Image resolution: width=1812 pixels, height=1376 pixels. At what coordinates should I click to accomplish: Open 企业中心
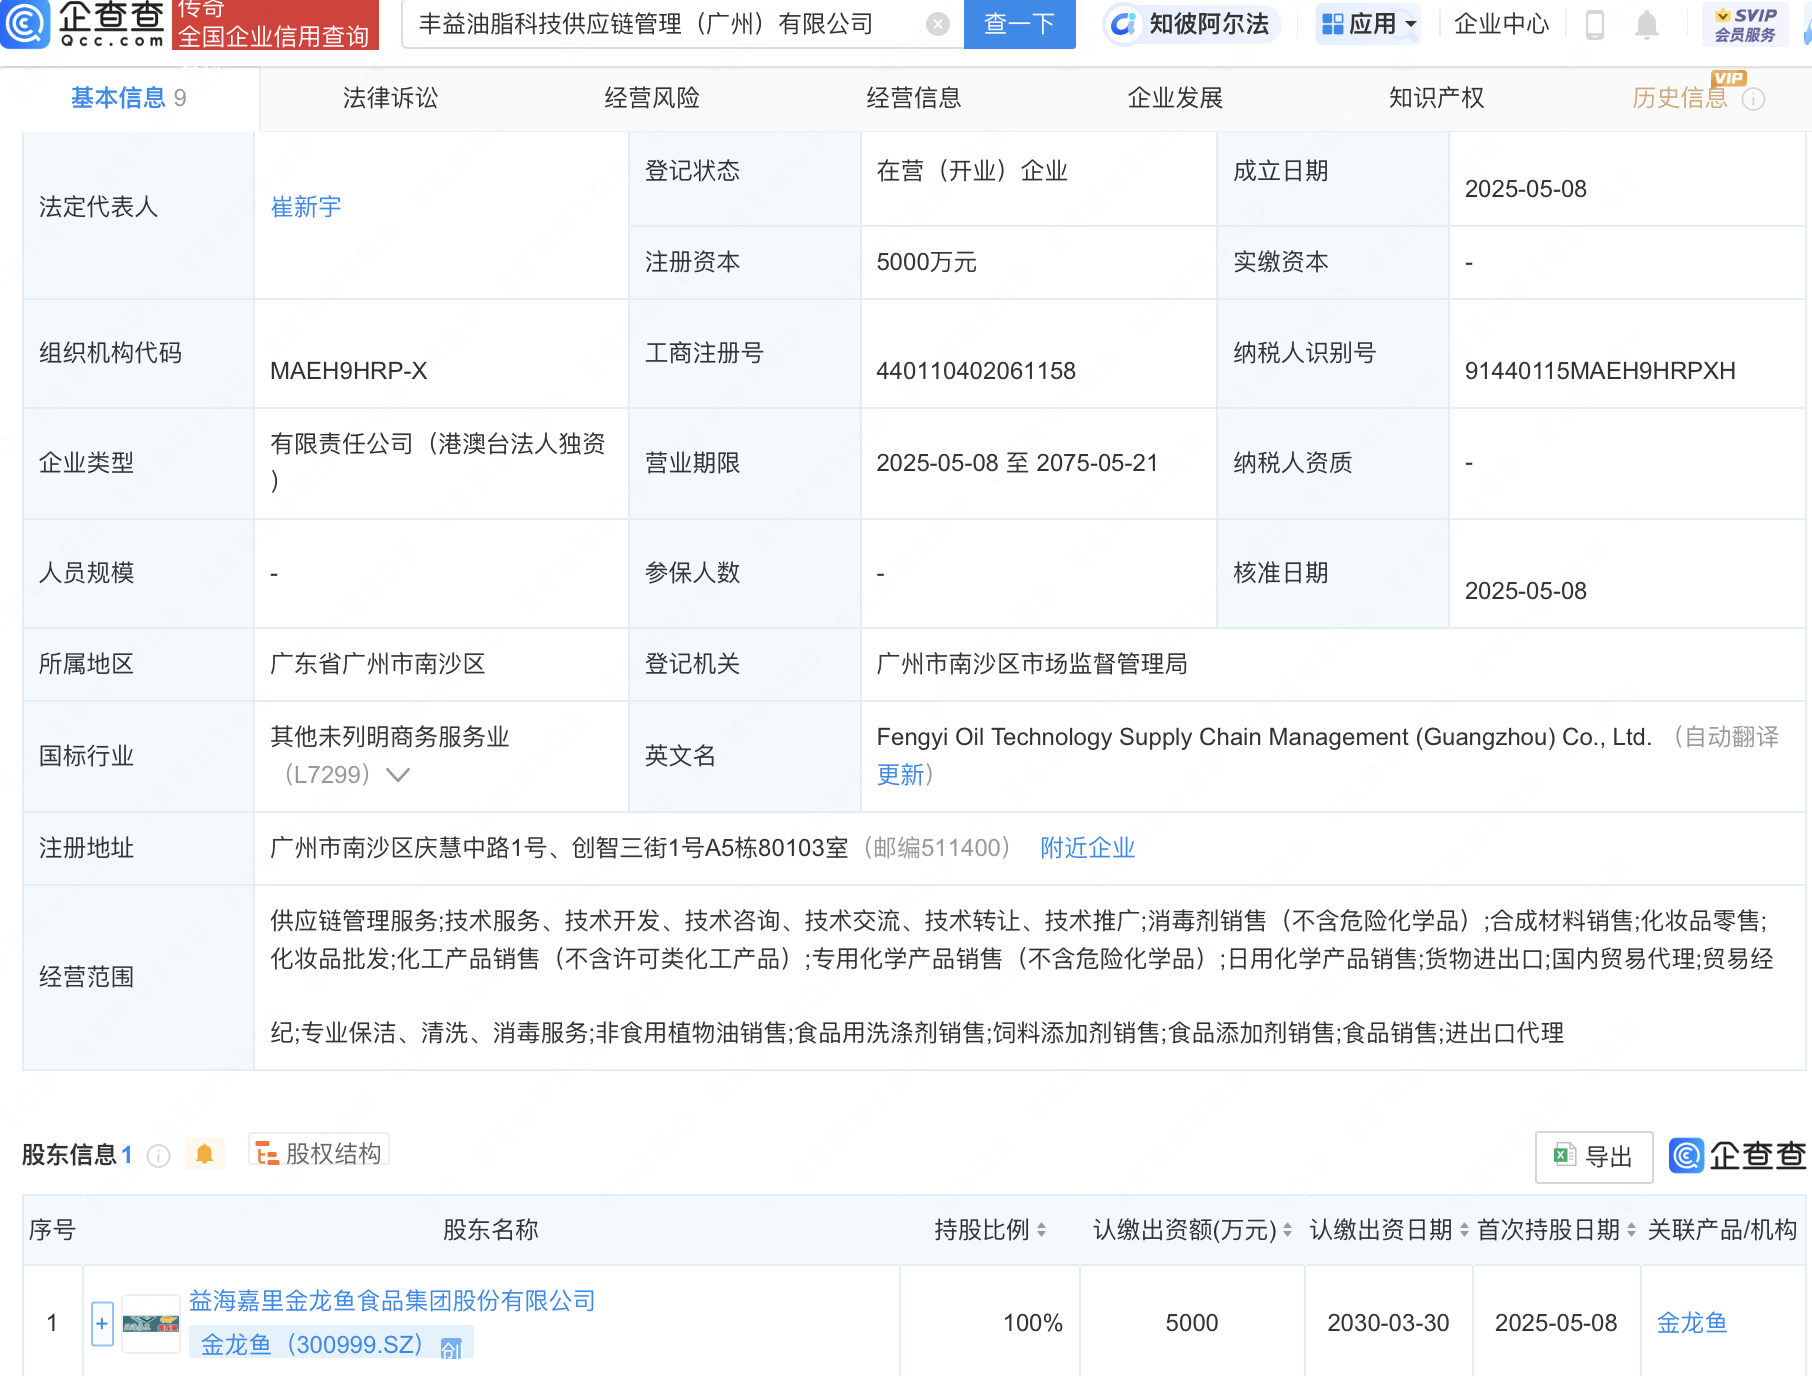1500,24
